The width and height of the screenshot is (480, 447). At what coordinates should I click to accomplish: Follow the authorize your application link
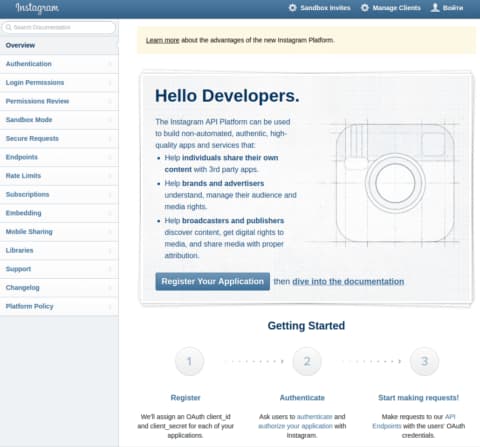(295, 426)
